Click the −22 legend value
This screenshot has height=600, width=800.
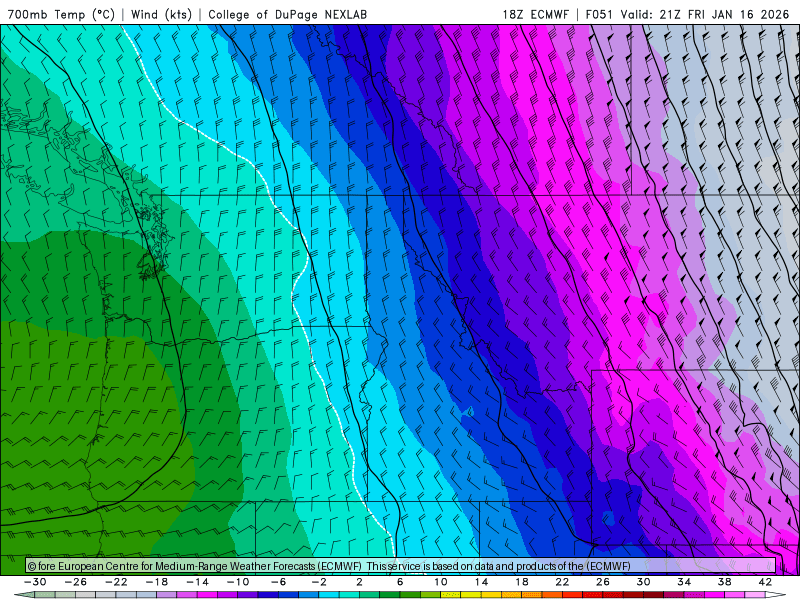(x=116, y=582)
